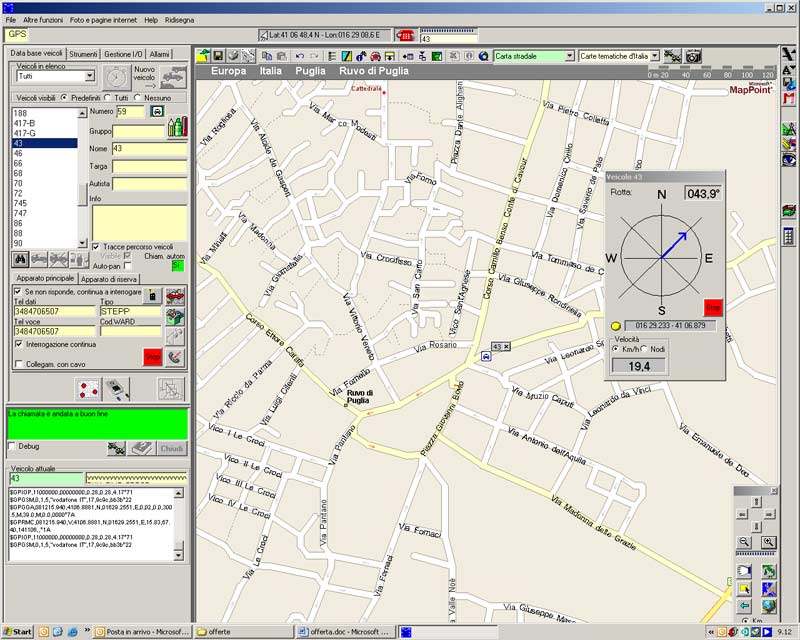The height and width of the screenshot is (640, 800).
Task: Click red Stop button in Veicolo 43 panel
Action: [x=713, y=307]
